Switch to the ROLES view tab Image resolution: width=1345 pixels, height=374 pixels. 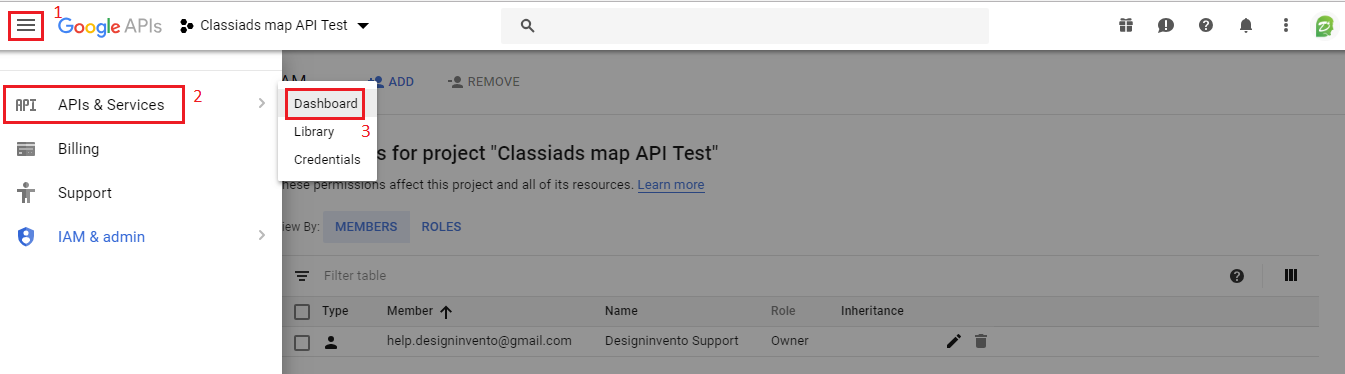coord(441,227)
